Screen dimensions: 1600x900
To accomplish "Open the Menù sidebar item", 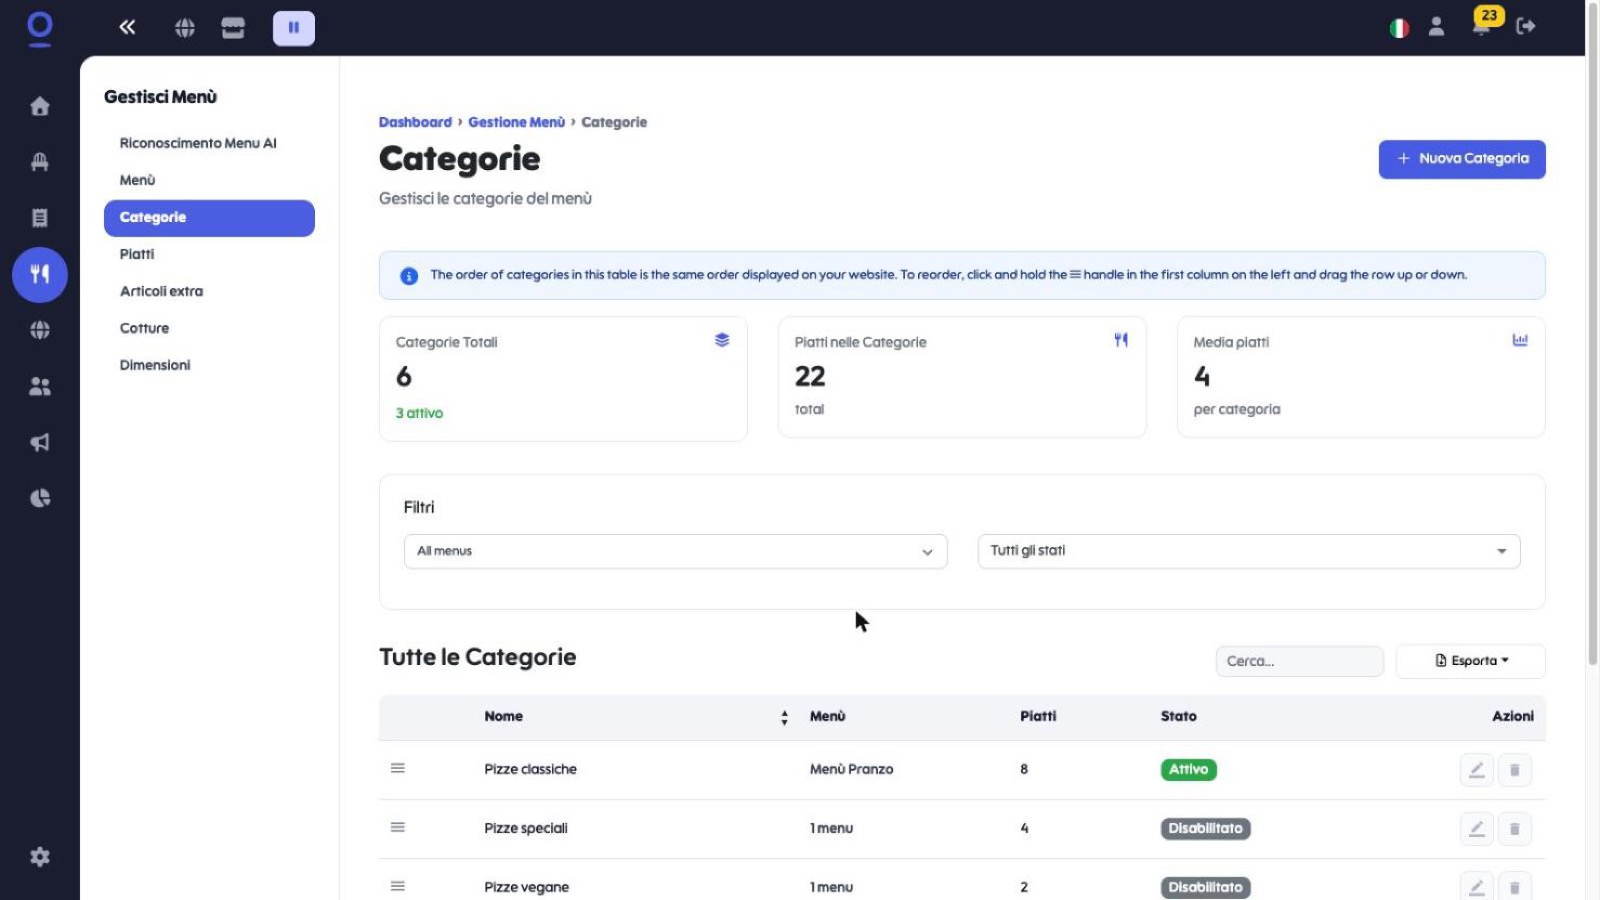I will coord(138,180).
